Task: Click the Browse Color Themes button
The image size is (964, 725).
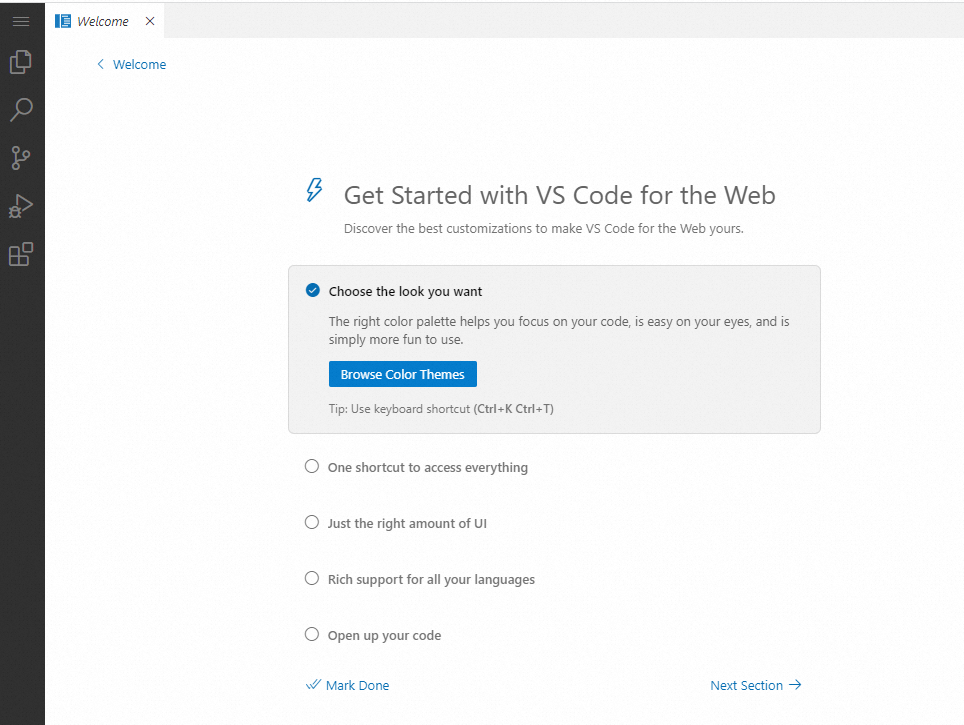Action: pyautogui.click(x=402, y=374)
